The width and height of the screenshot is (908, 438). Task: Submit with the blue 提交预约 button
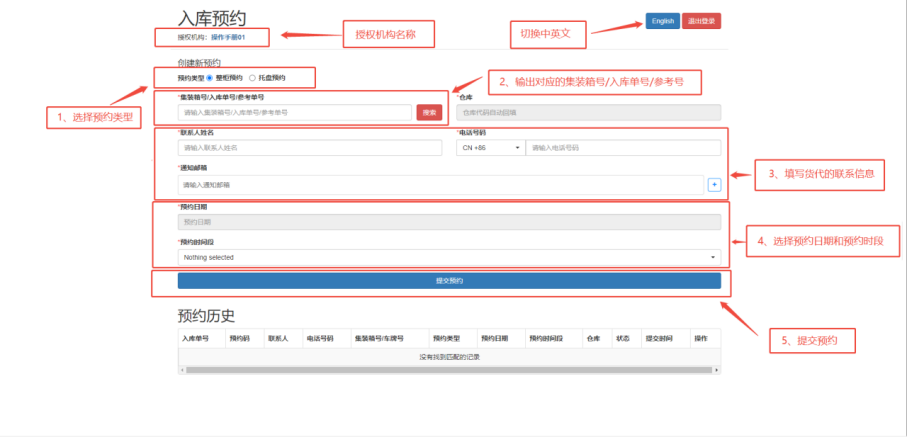click(x=449, y=281)
